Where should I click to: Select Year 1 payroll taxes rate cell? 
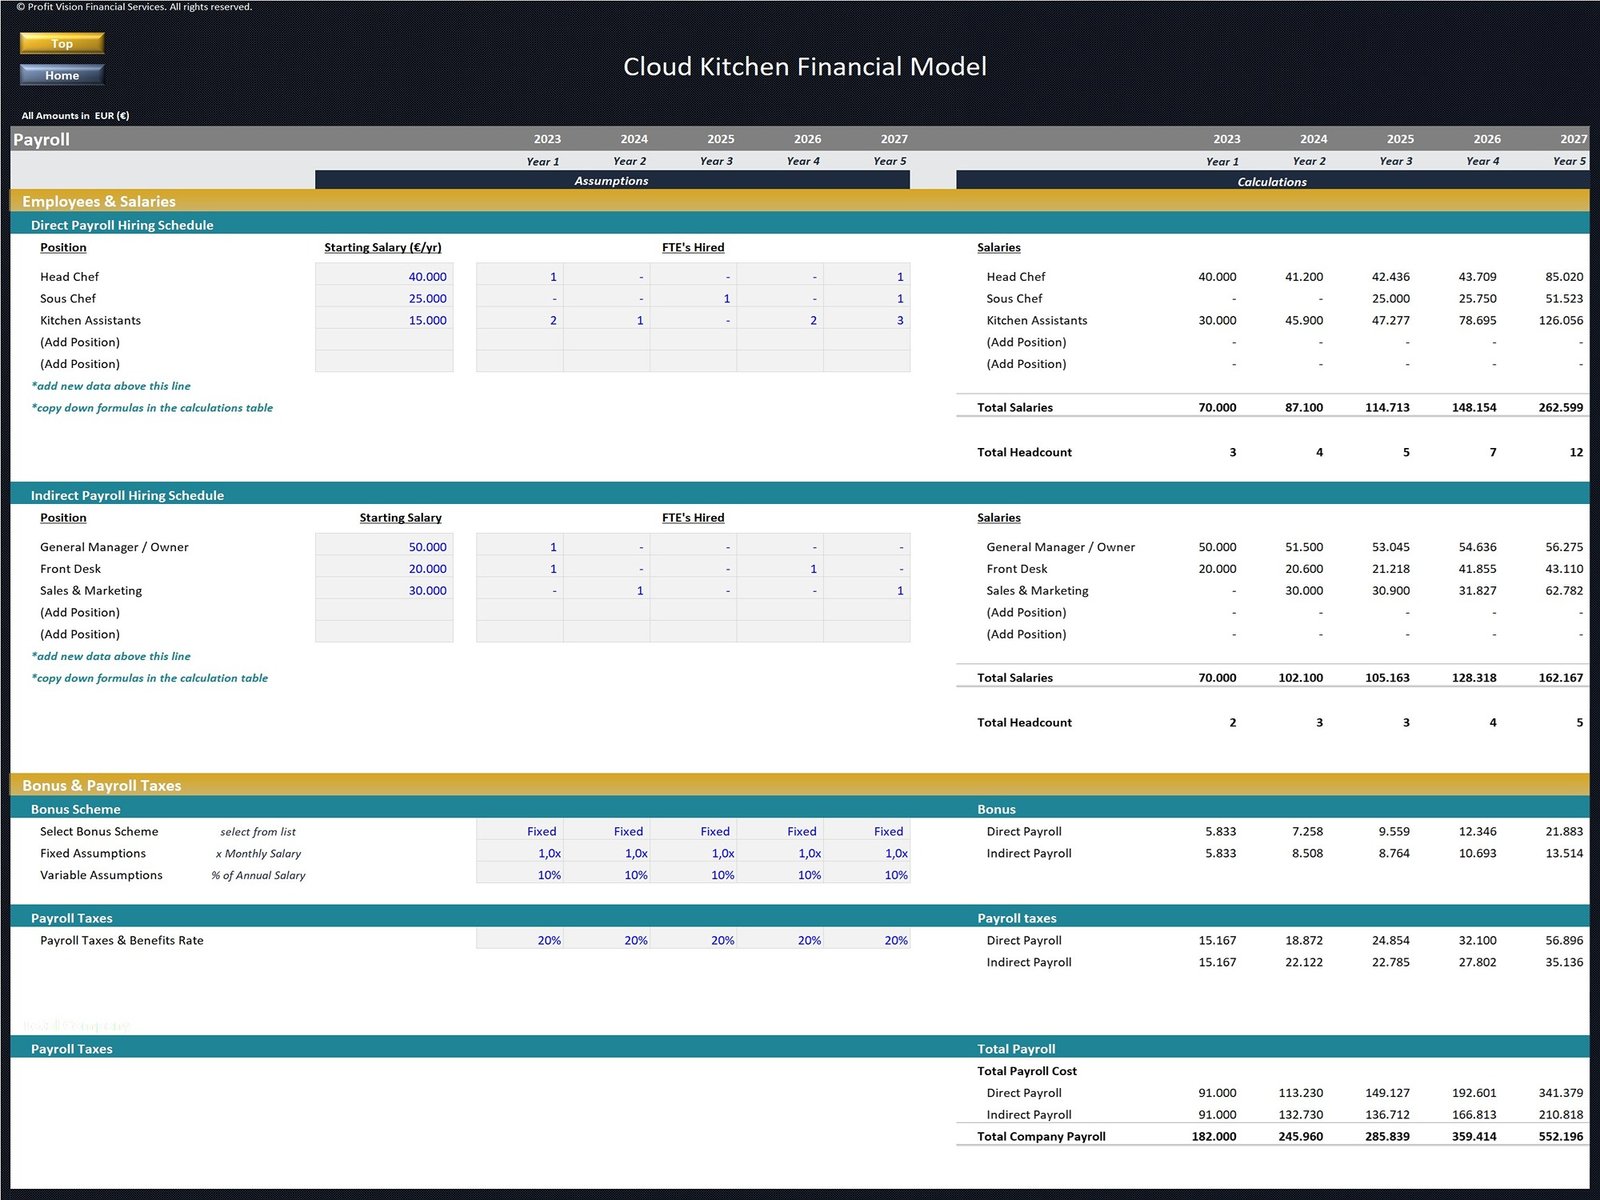(520, 941)
